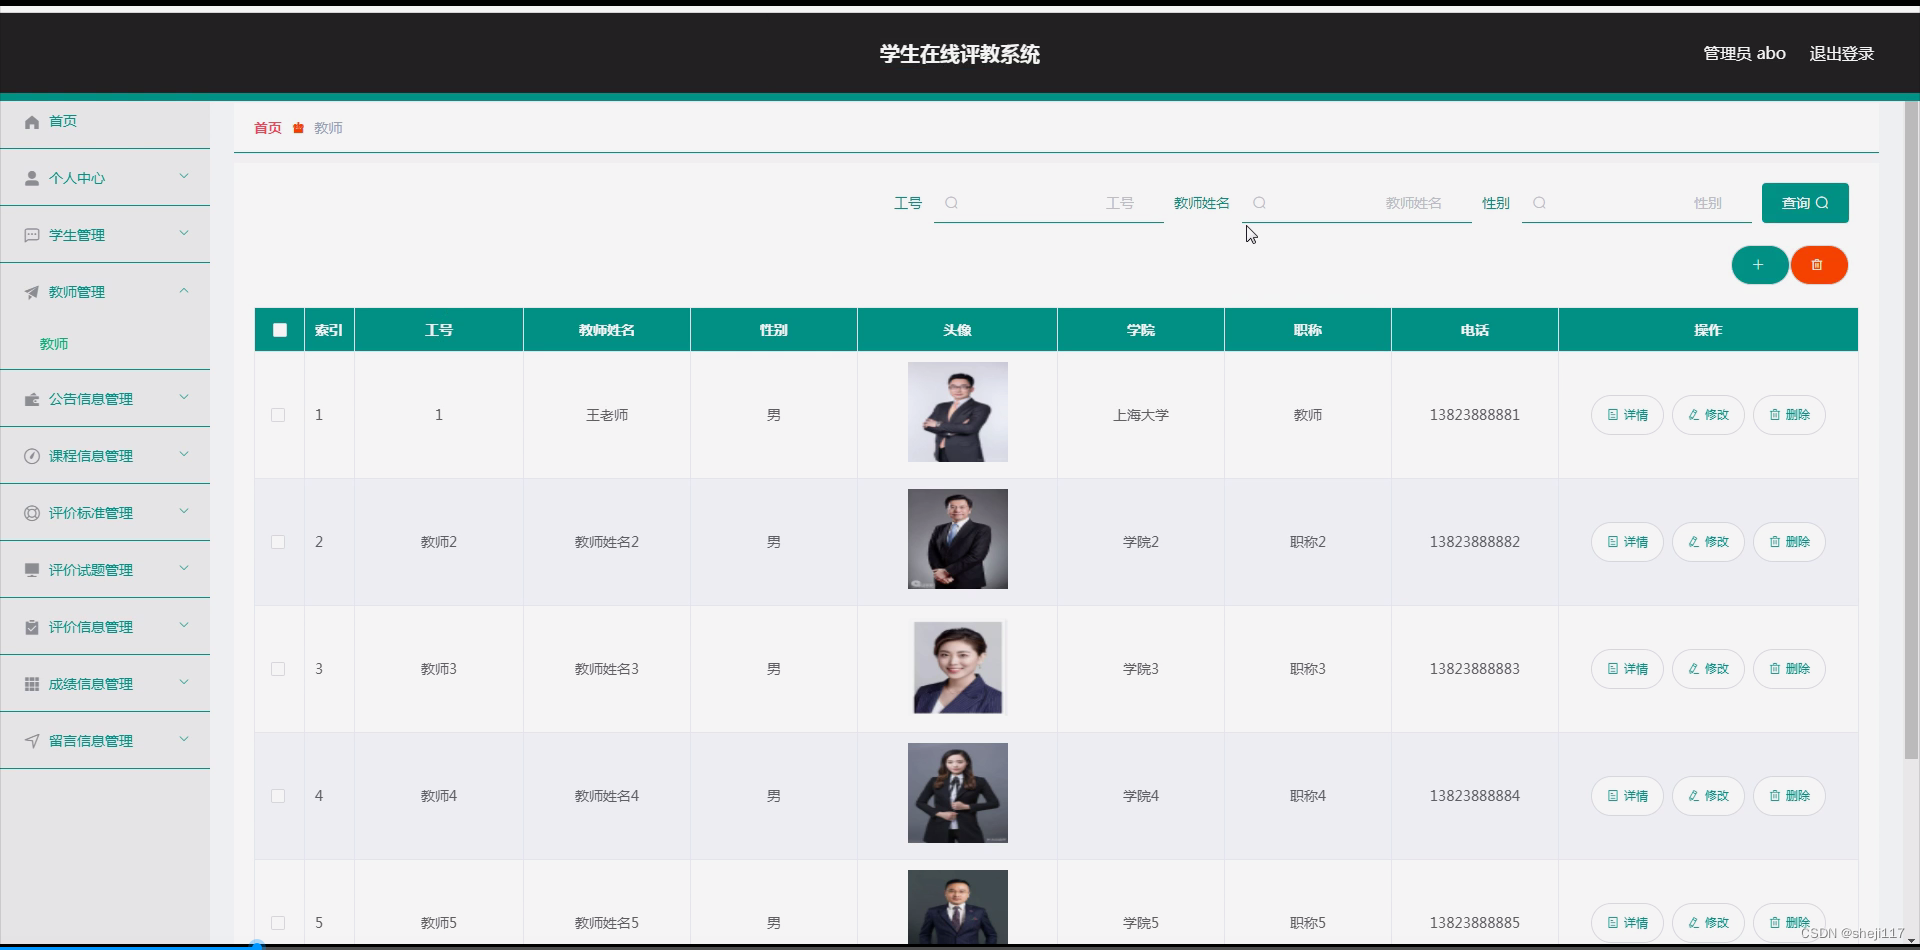Click the chat icon next to 学生管理
The width and height of the screenshot is (1920, 950).
click(x=31, y=234)
